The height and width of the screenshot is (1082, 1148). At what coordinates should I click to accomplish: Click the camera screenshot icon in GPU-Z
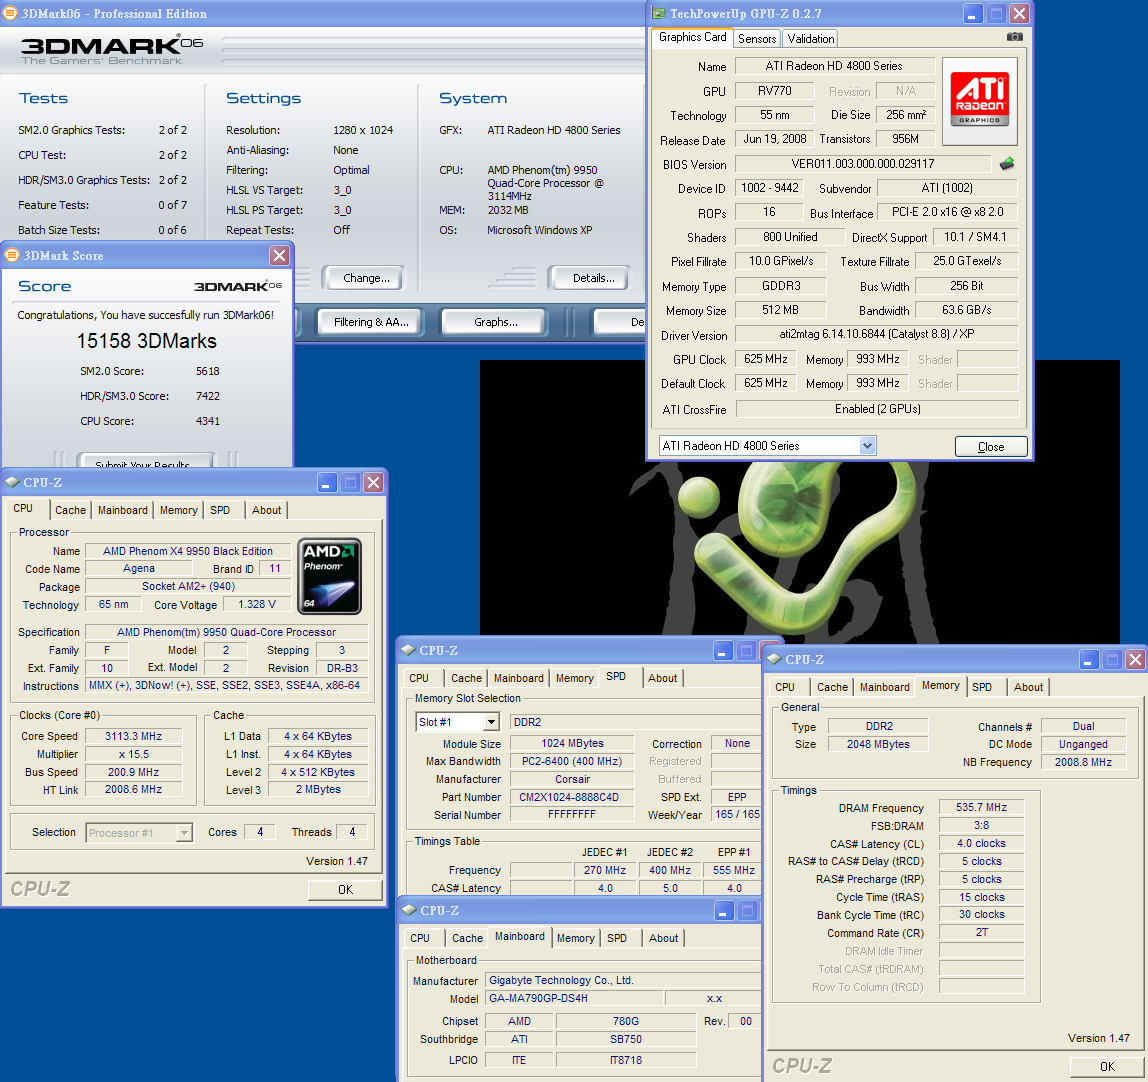click(x=1014, y=37)
